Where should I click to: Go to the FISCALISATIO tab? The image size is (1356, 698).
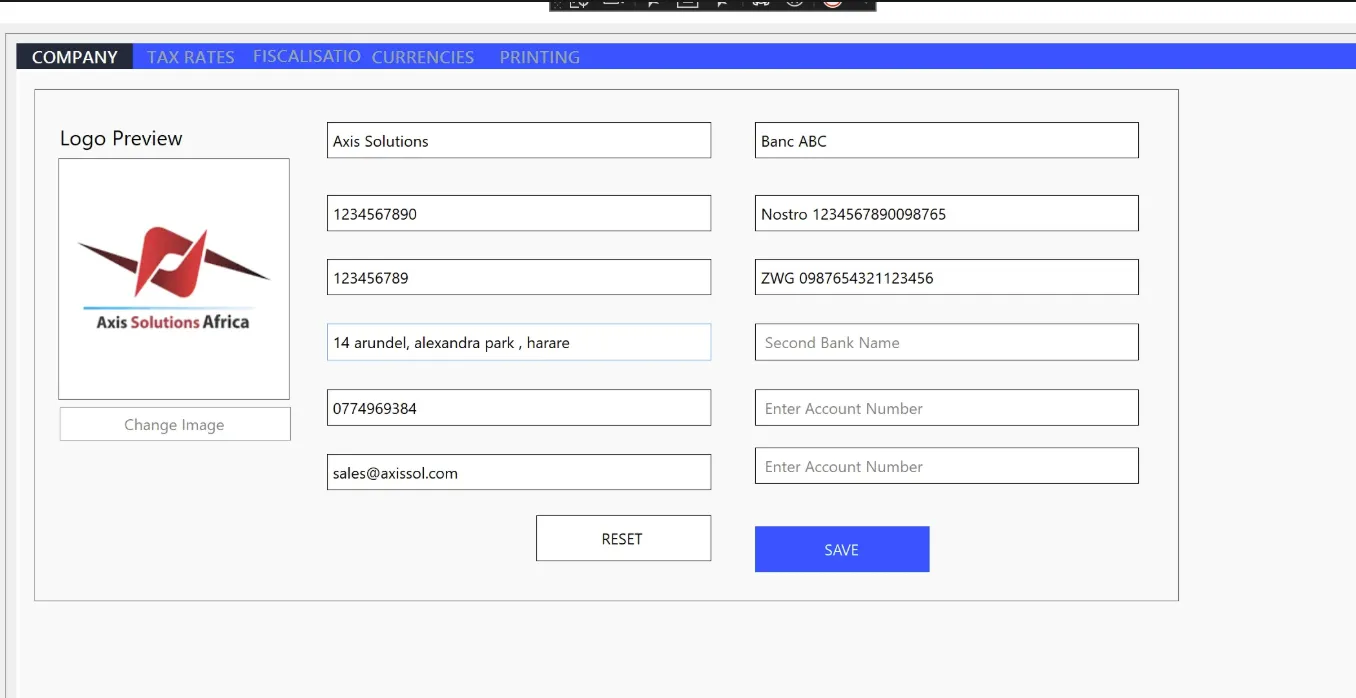(306, 56)
